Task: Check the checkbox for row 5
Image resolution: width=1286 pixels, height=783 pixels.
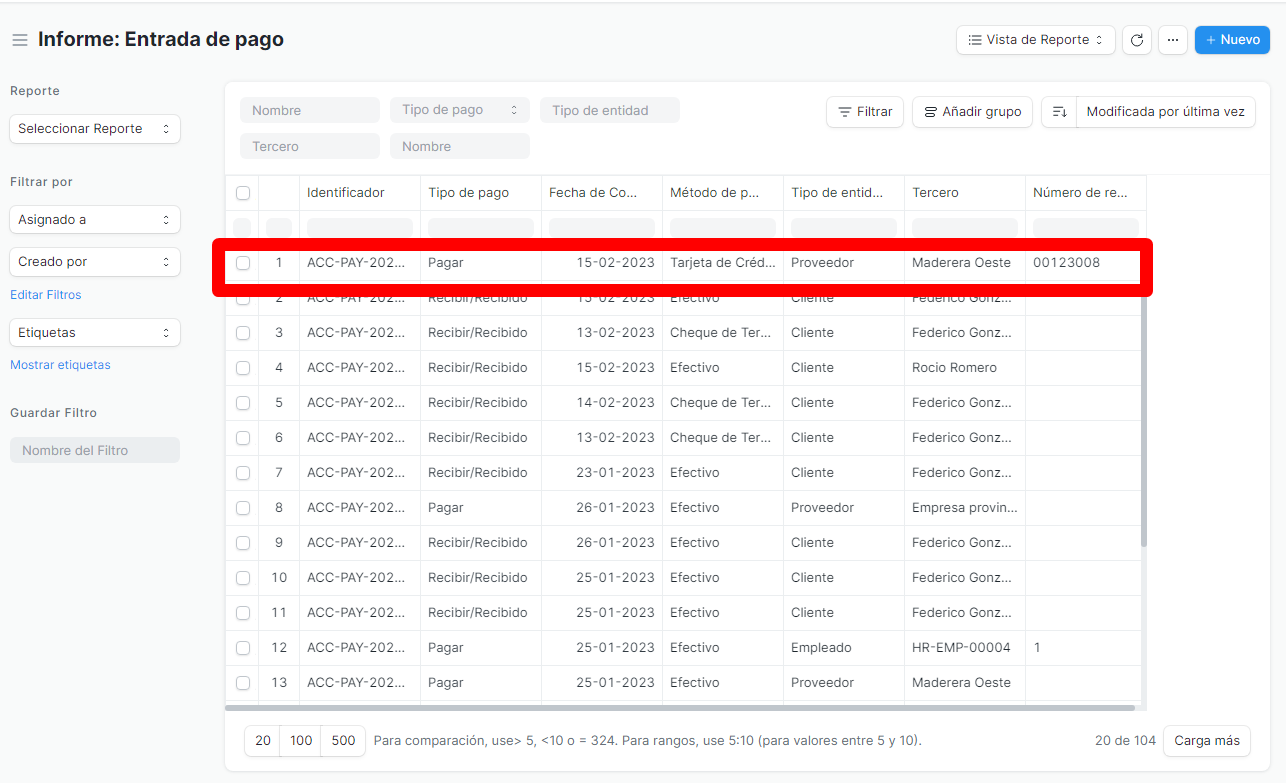Action: click(x=243, y=403)
